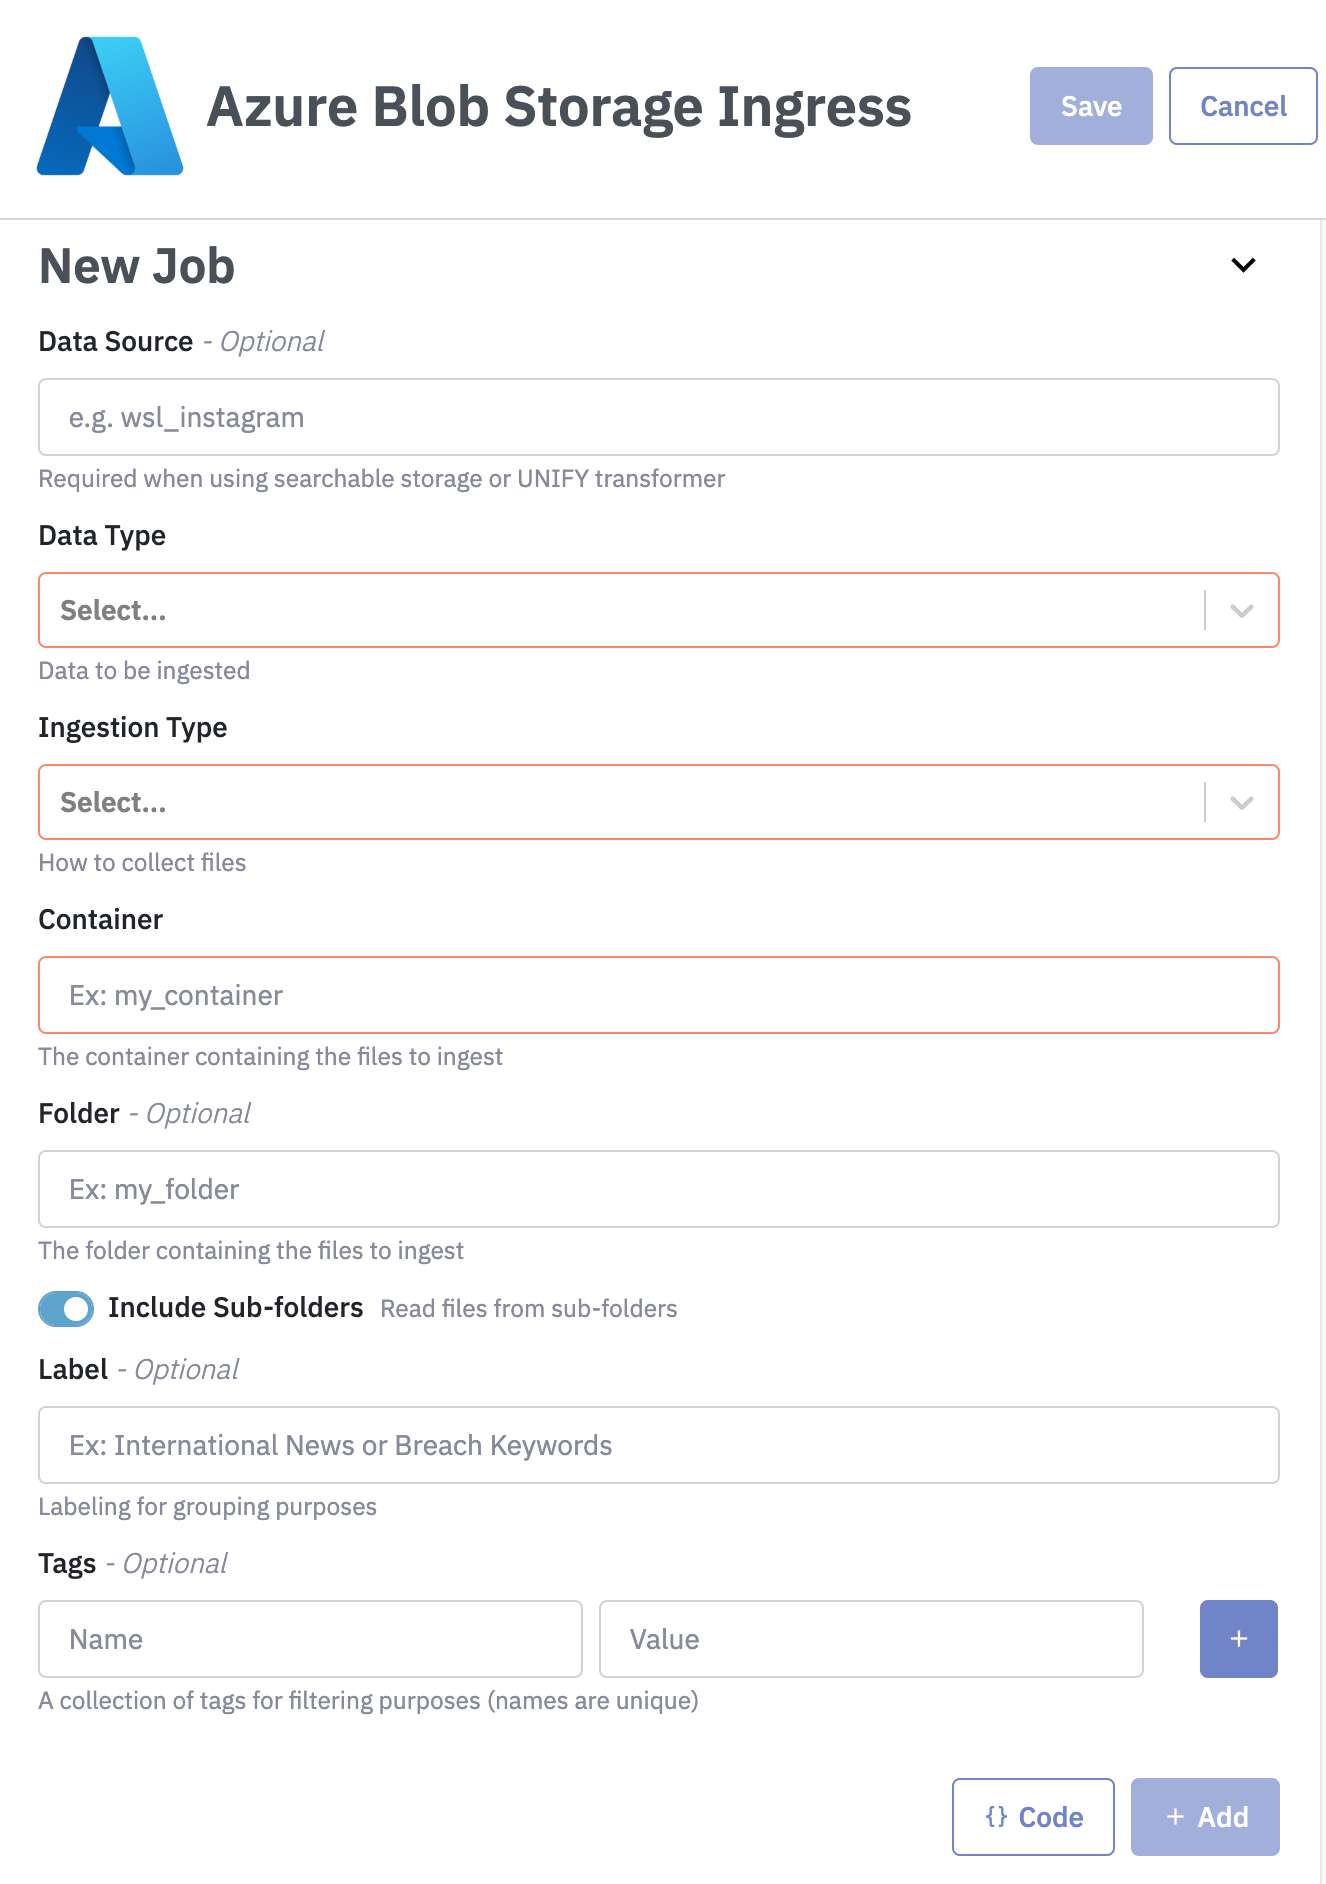Click the tag Value input

[x=870, y=1639]
